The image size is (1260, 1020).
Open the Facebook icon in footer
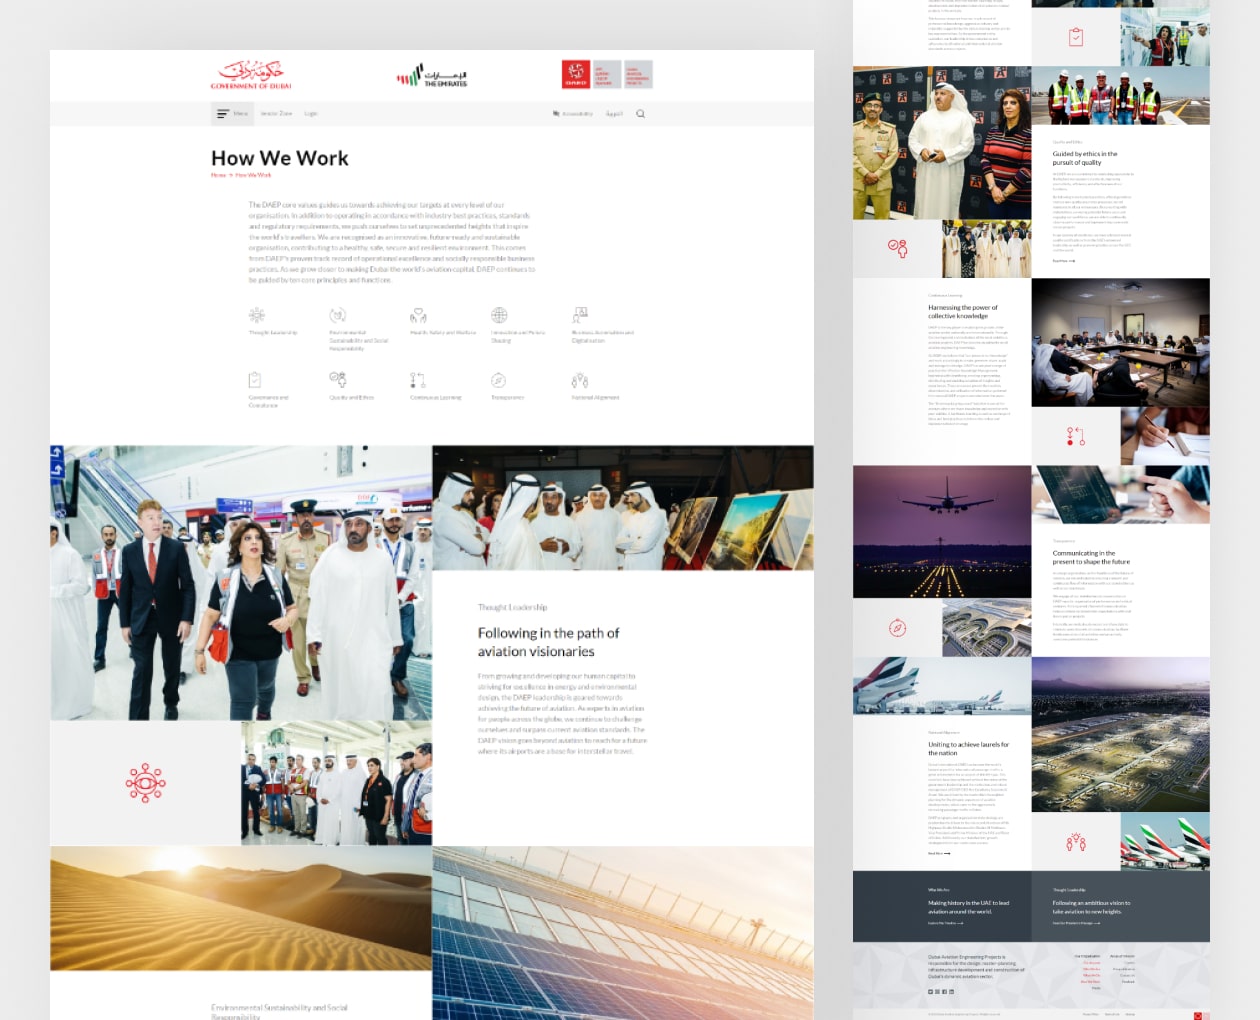click(944, 992)
